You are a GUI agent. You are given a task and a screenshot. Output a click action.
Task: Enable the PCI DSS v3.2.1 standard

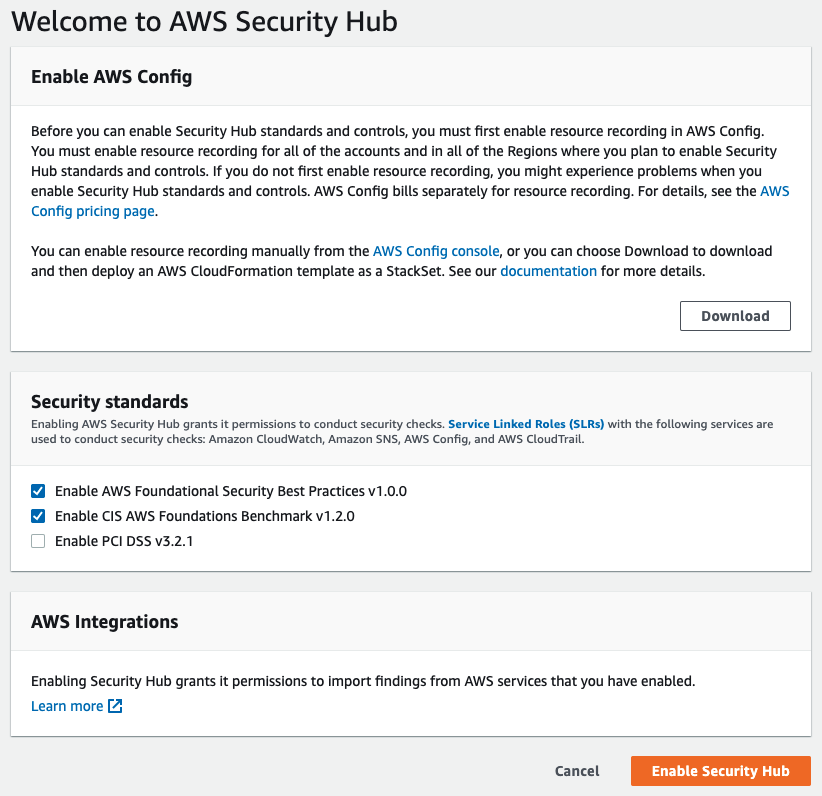point(38,541)
